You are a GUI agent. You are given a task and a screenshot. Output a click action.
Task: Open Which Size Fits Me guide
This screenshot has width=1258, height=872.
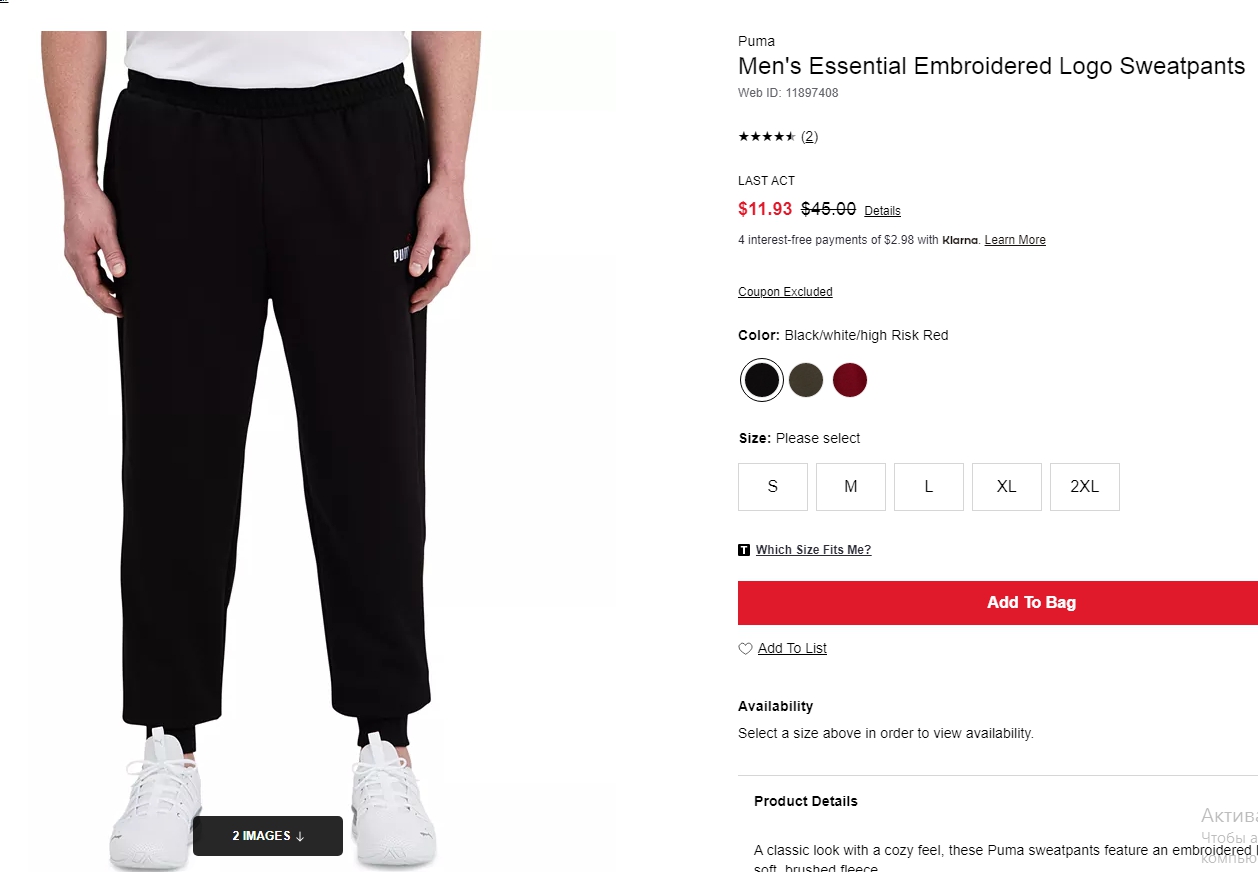(x=813, y=550)
